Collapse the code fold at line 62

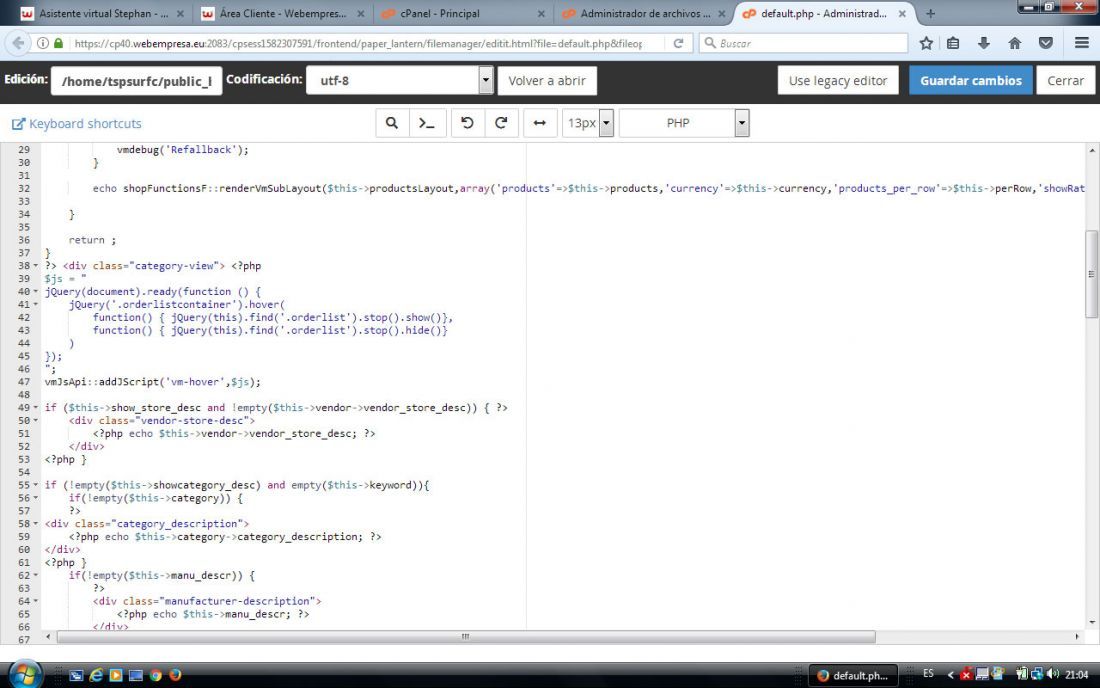(36, 575)
